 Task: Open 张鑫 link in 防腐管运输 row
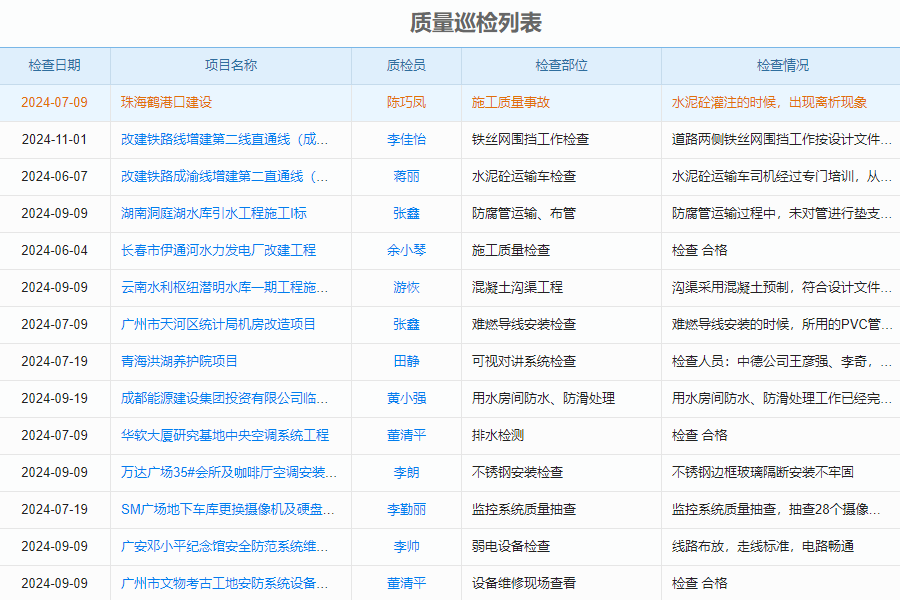point(406,214)
